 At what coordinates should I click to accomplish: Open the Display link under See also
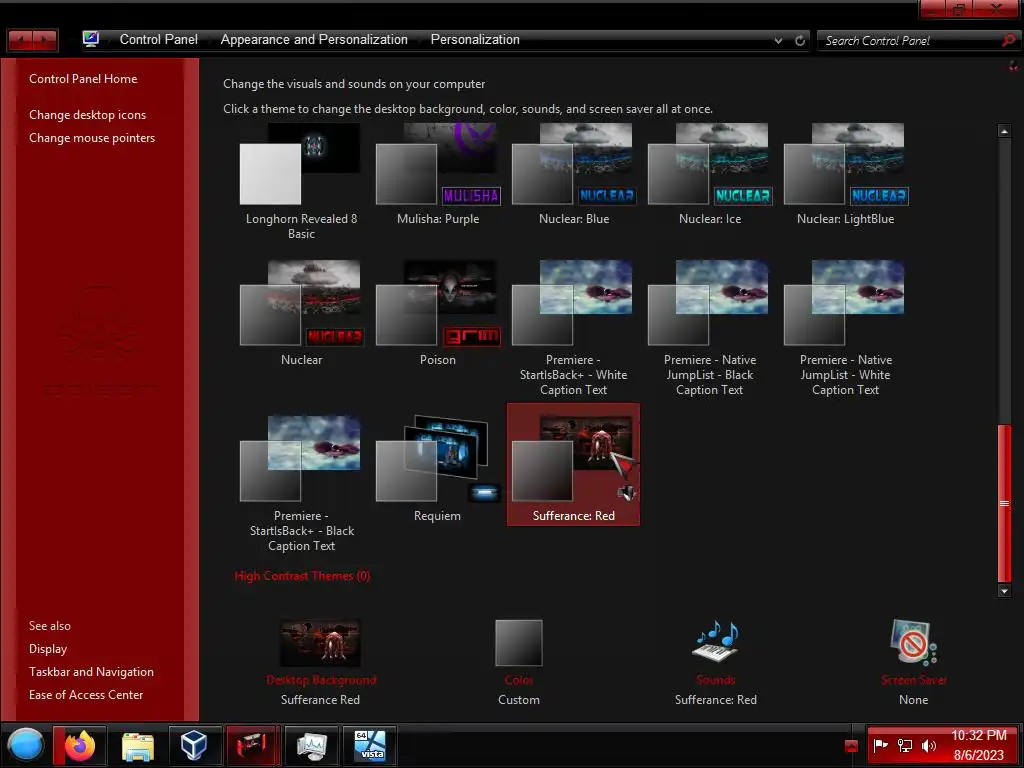point(48,648)
